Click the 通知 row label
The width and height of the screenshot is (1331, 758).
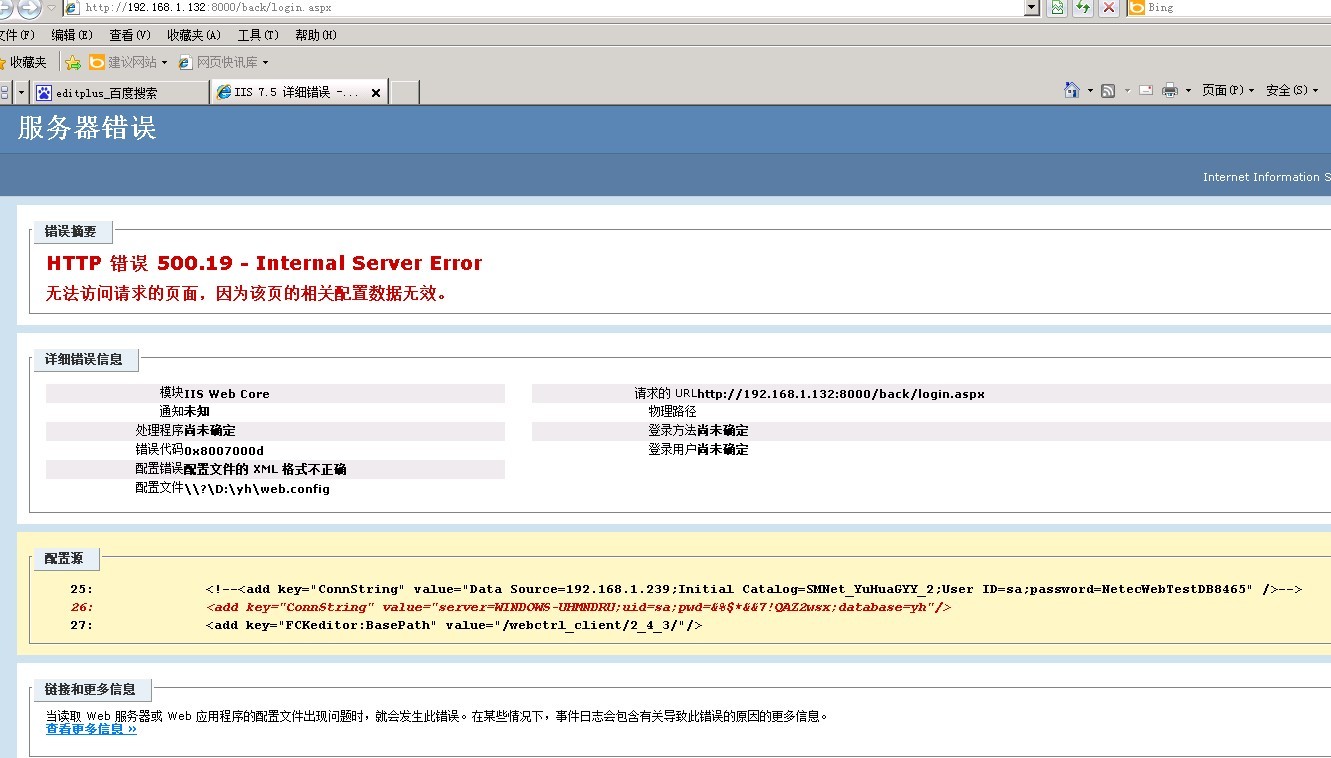[x=172, y=412]
